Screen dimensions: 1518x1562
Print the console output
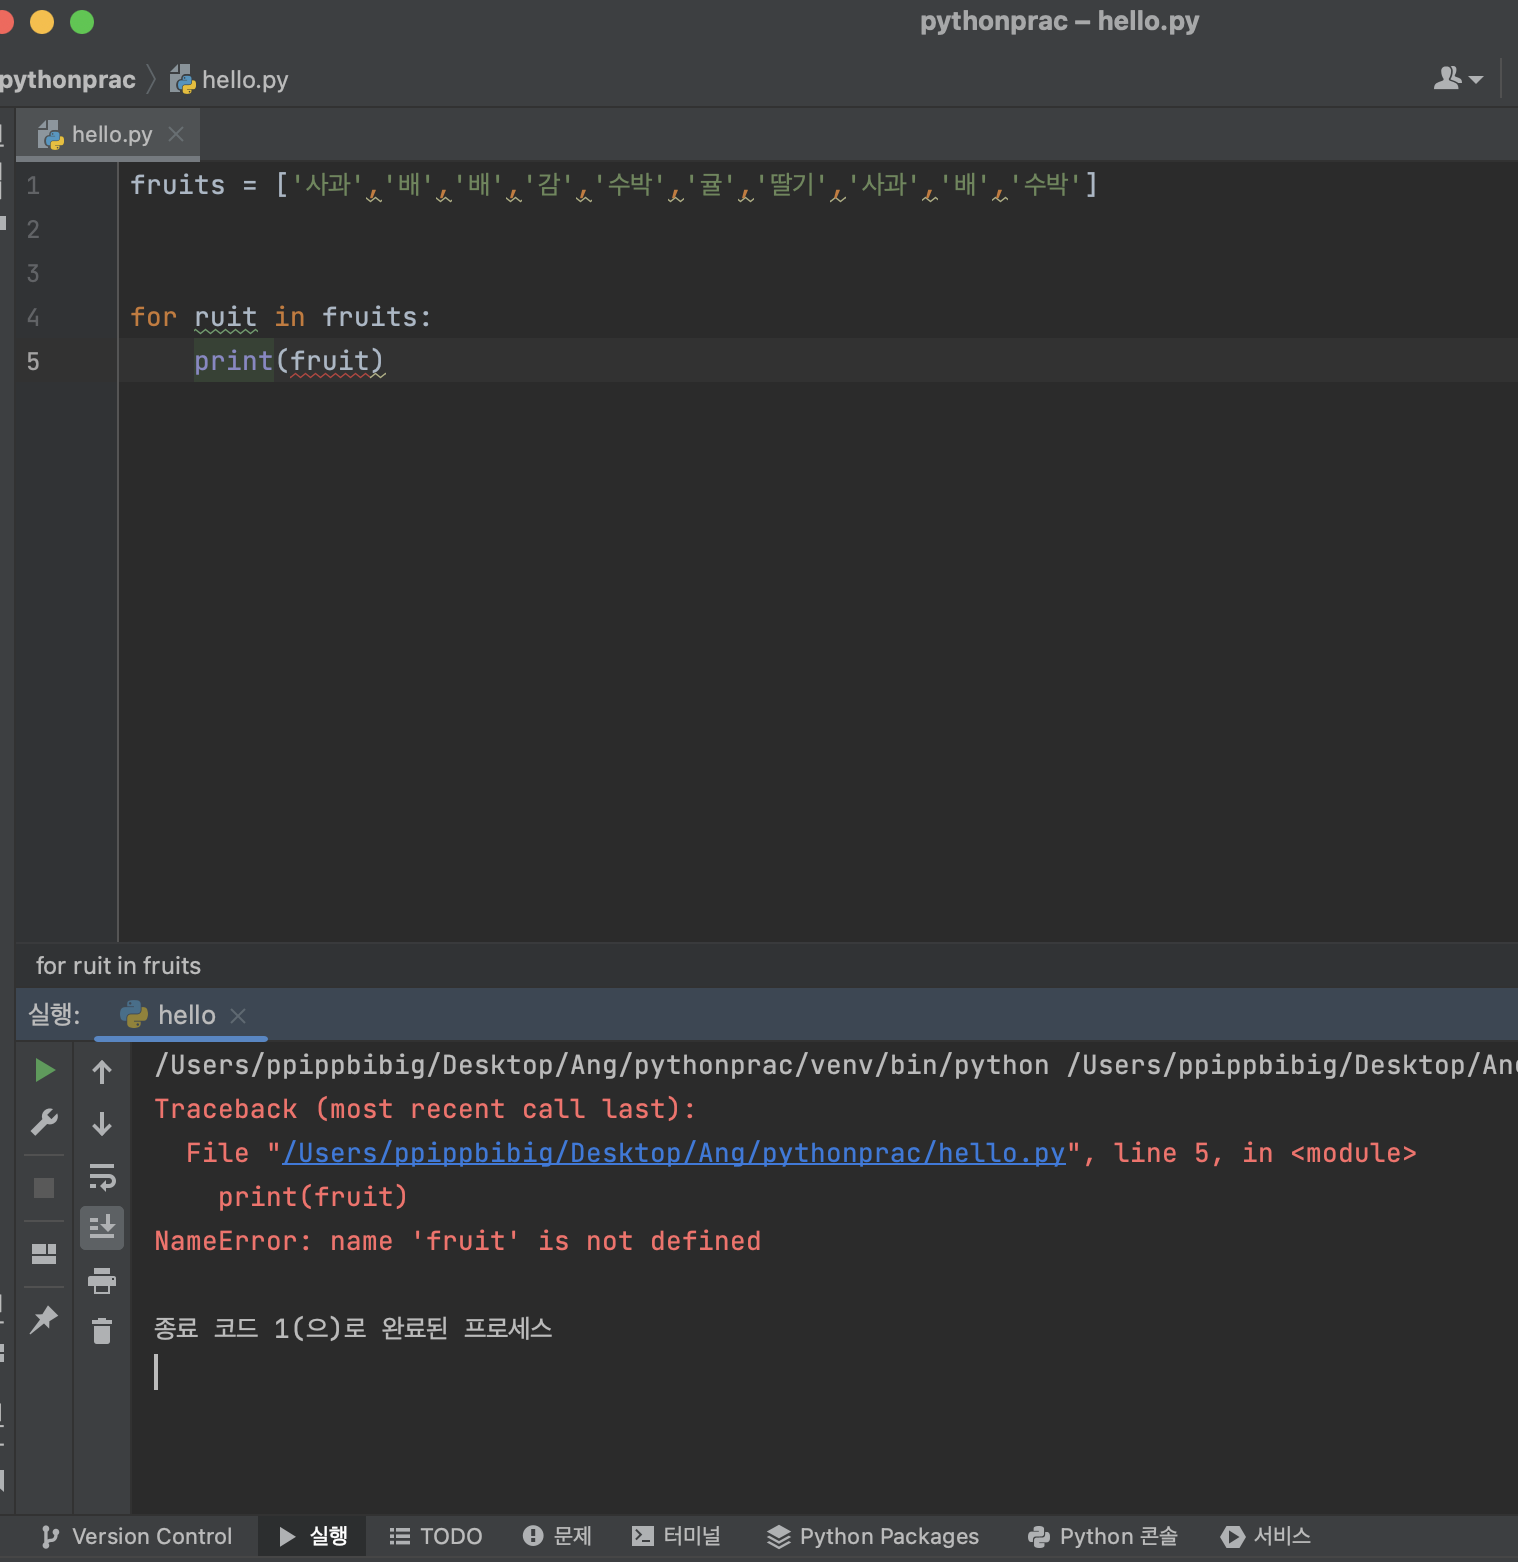(102, 1281)
